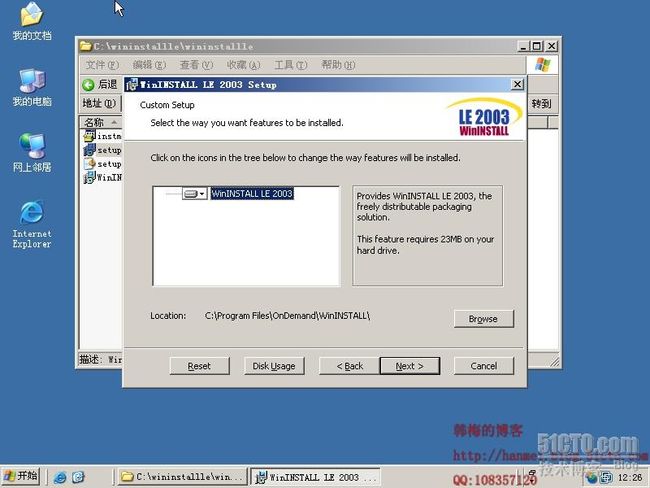Image resolution: width=650 pixels, height=488 pixels.
Task: Launch Internet Explorer from quick launch
Action: pos(60,477)
